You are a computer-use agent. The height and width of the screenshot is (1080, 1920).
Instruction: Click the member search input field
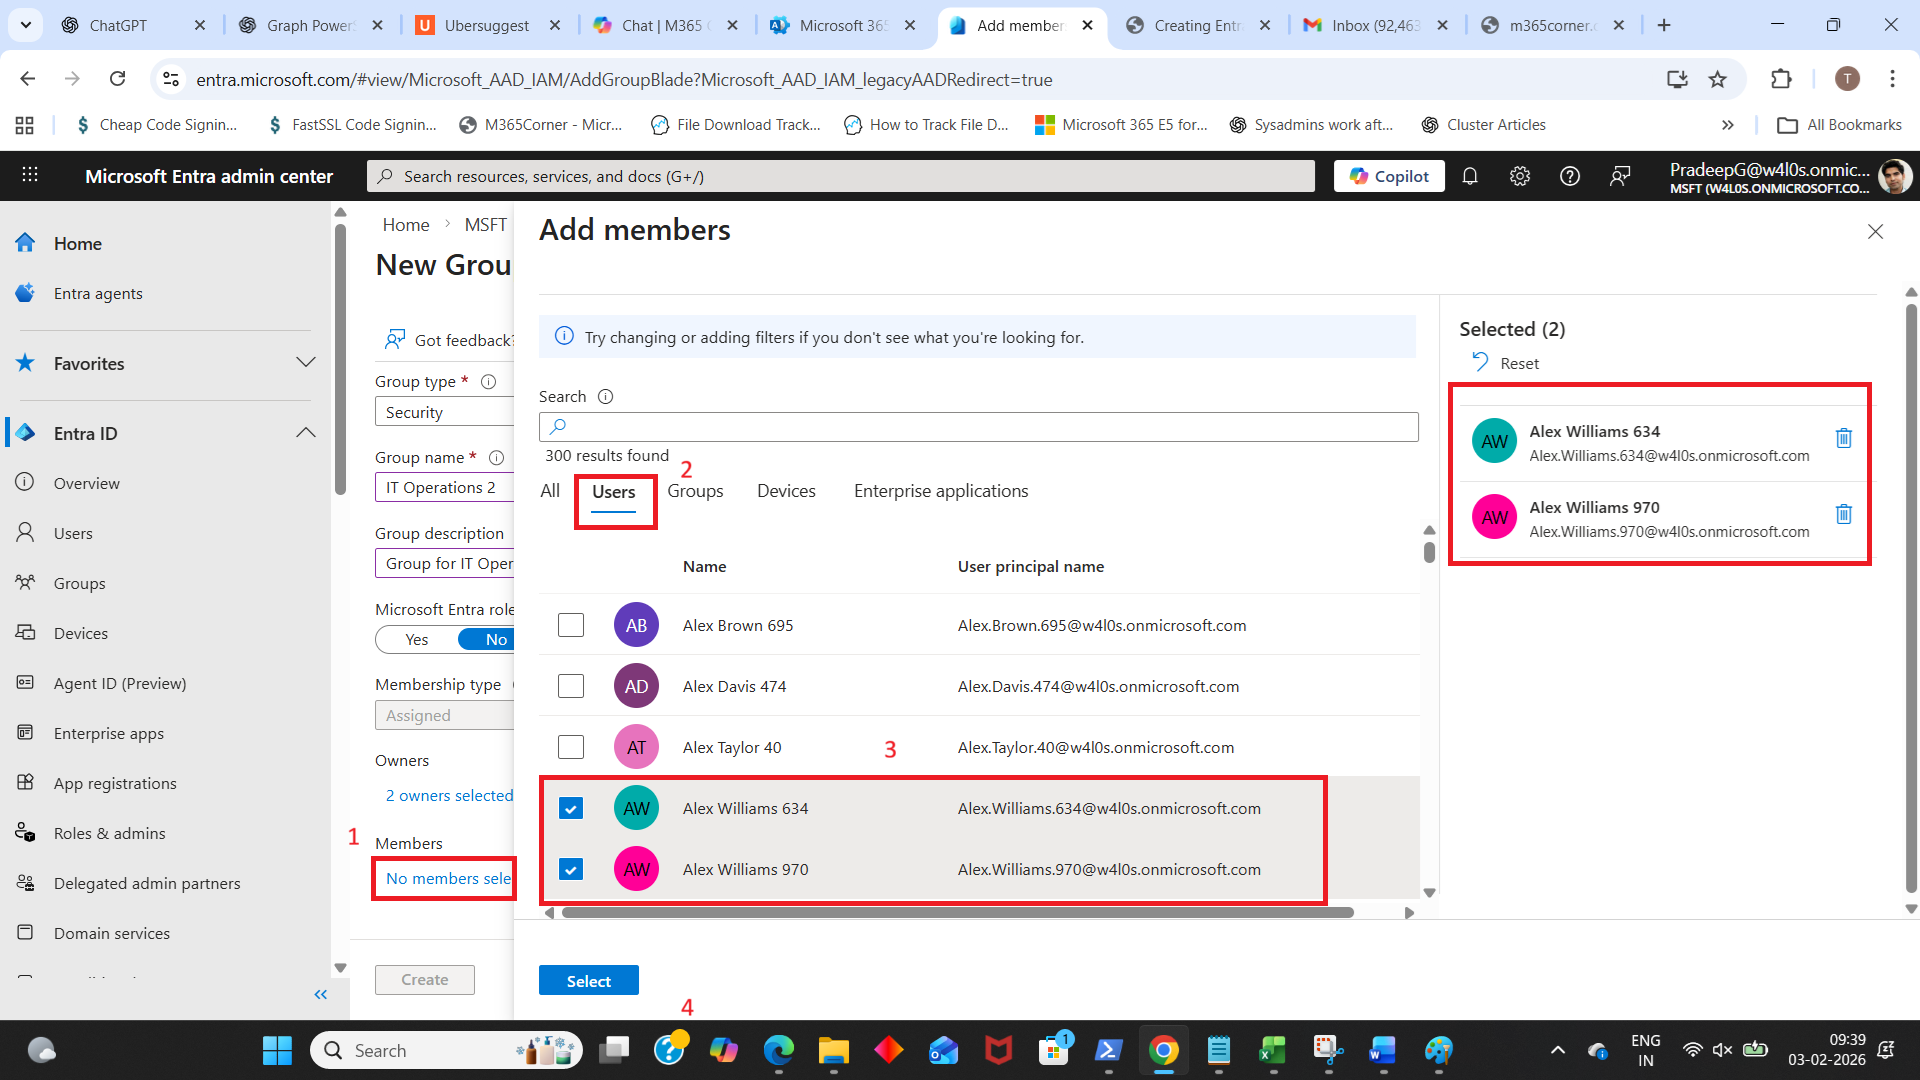978,427
